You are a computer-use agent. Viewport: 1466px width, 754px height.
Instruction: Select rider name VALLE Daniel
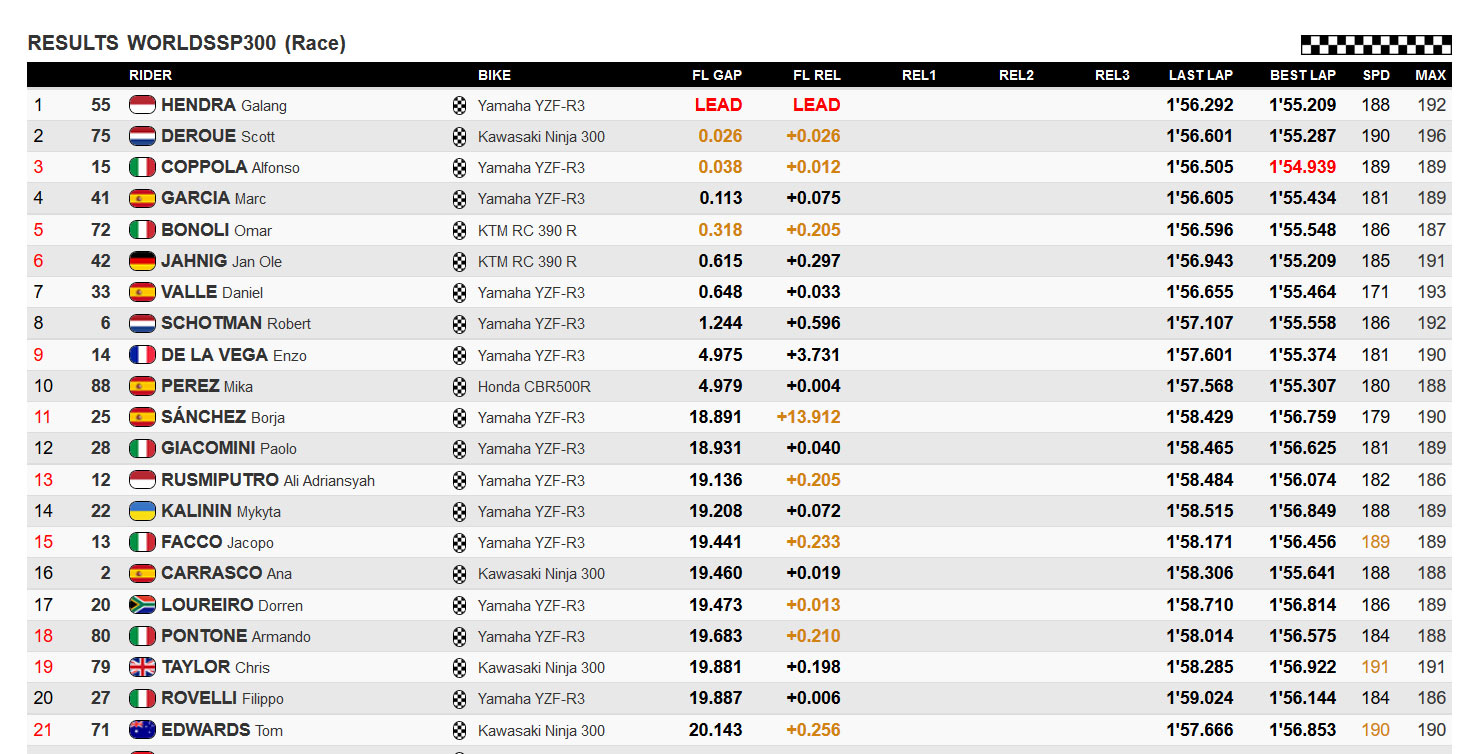click(211, 292)
